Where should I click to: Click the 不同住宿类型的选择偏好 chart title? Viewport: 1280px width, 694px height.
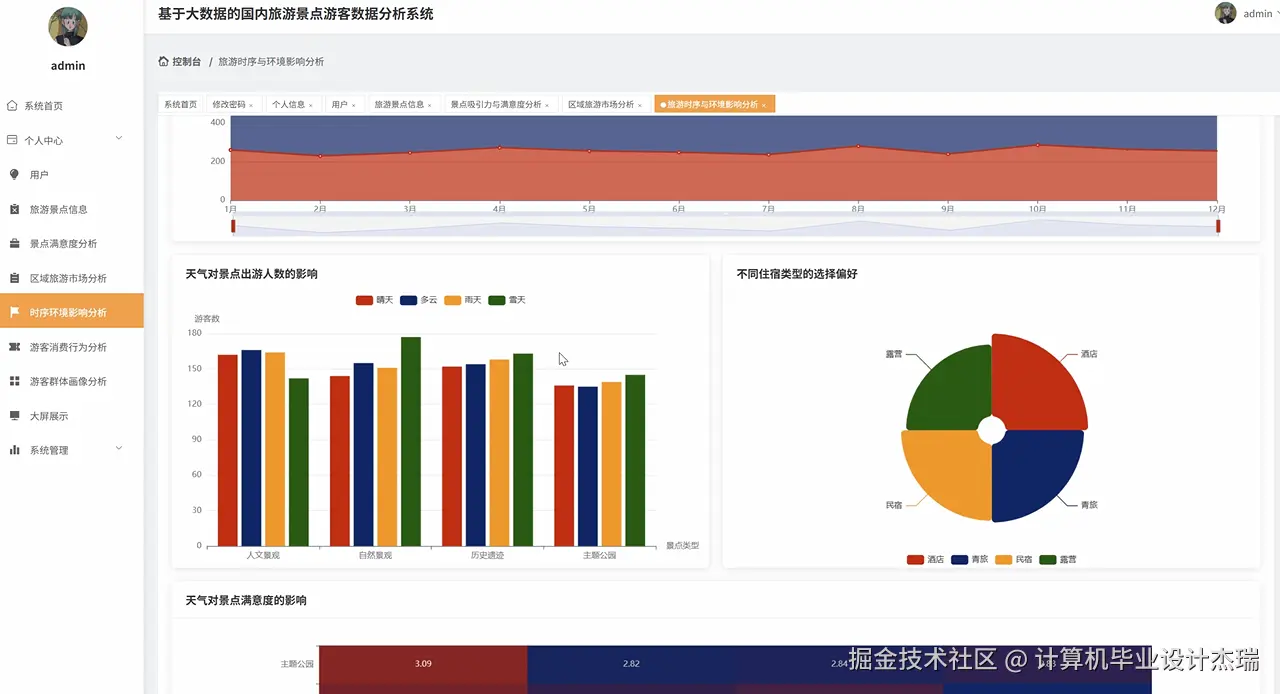tap(797, 274)
